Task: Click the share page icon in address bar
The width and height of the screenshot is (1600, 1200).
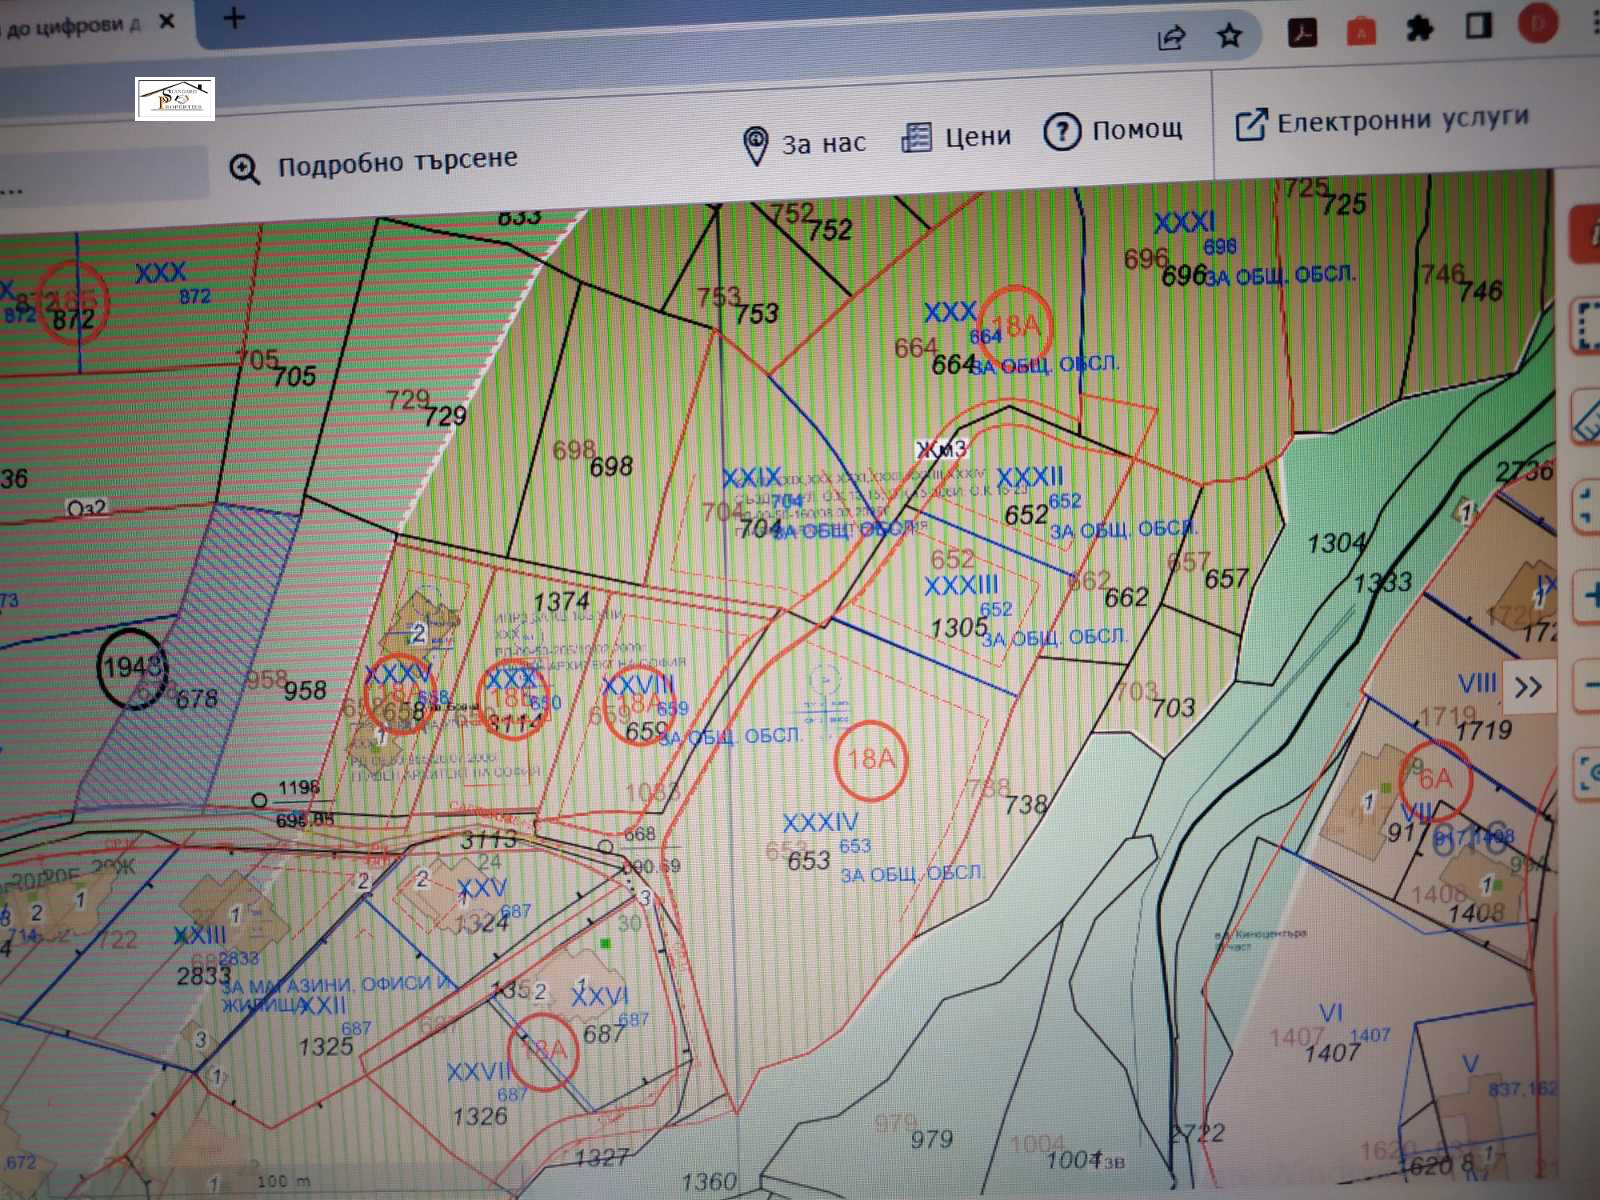Action: tap(1171, 38)
